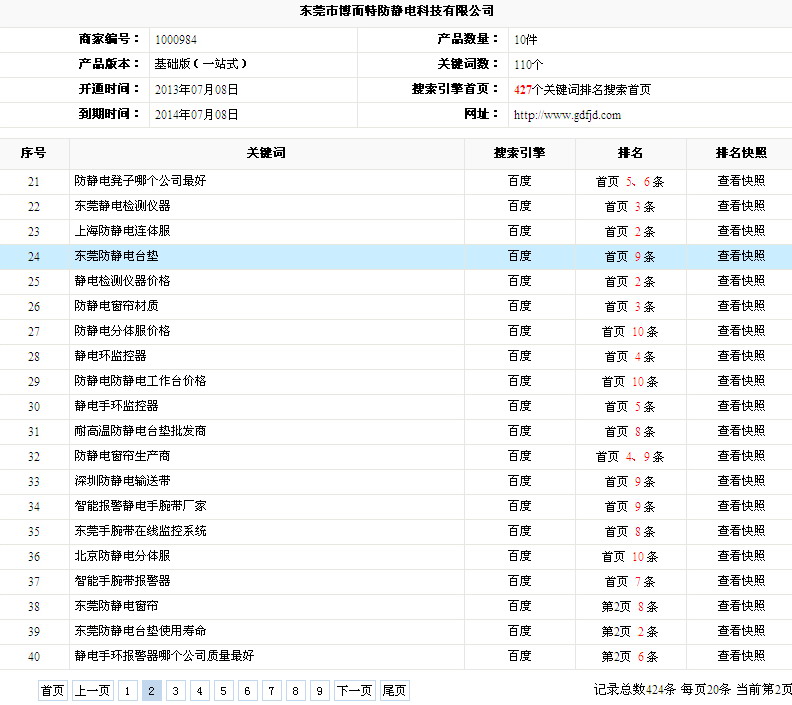Select keyword 静电环监控器
This screenshot has width=792, height=705.
point(110,356)
